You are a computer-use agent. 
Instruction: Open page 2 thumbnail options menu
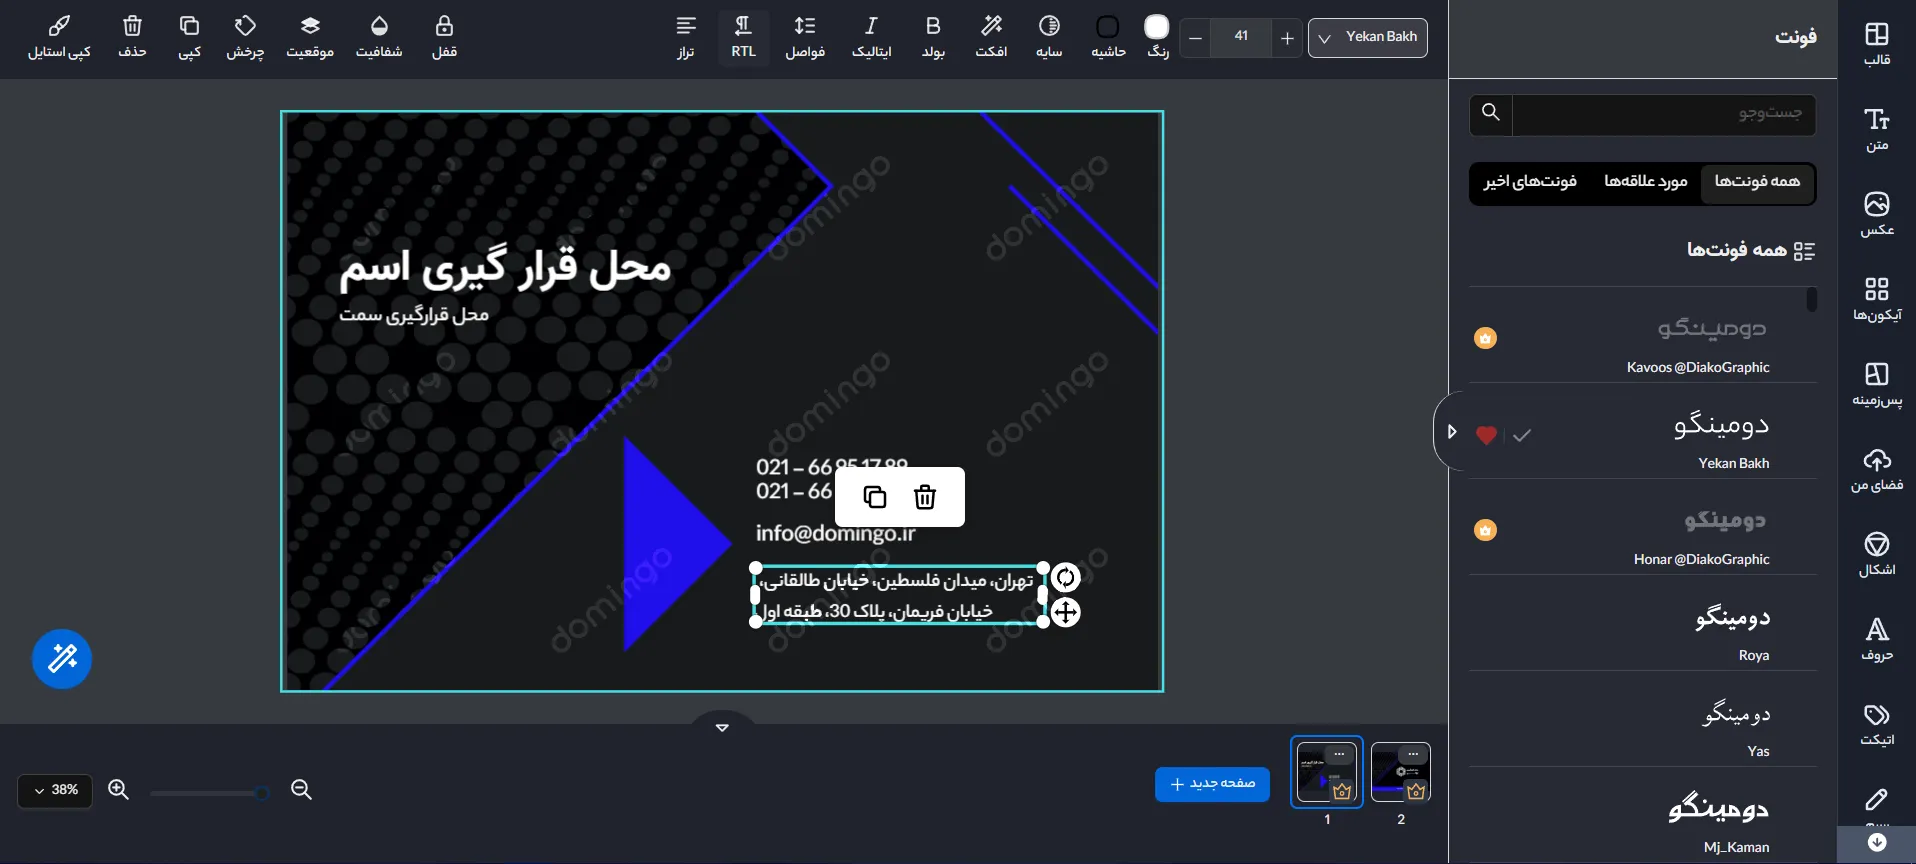1413,754
